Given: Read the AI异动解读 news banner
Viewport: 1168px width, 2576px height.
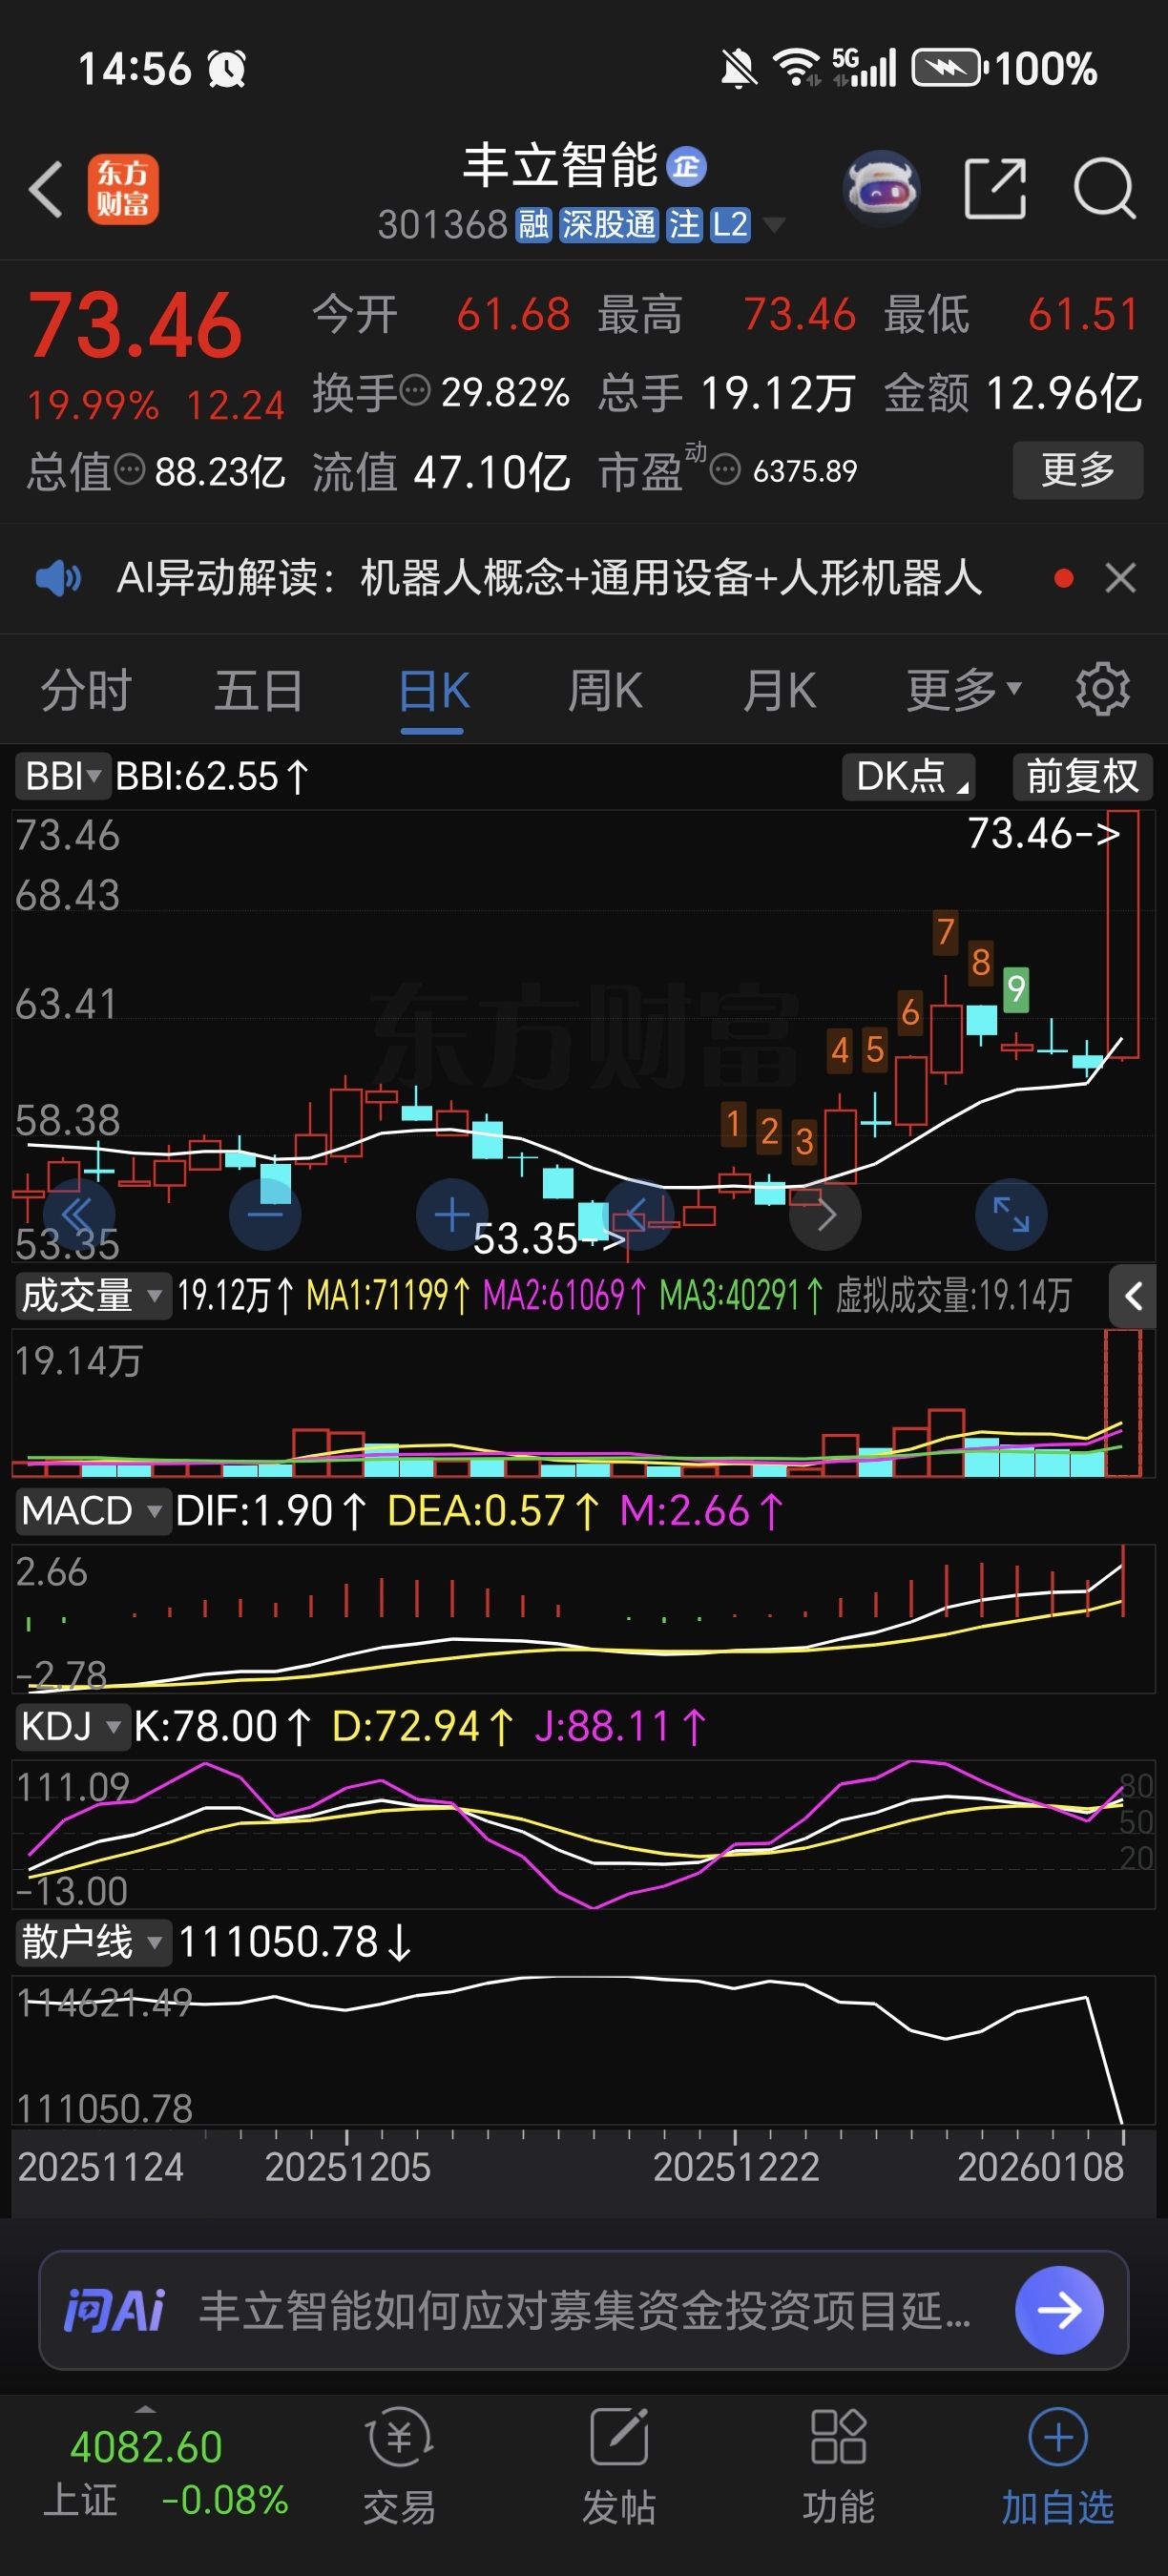Looking at the screenshot, I should click(549, 578).
